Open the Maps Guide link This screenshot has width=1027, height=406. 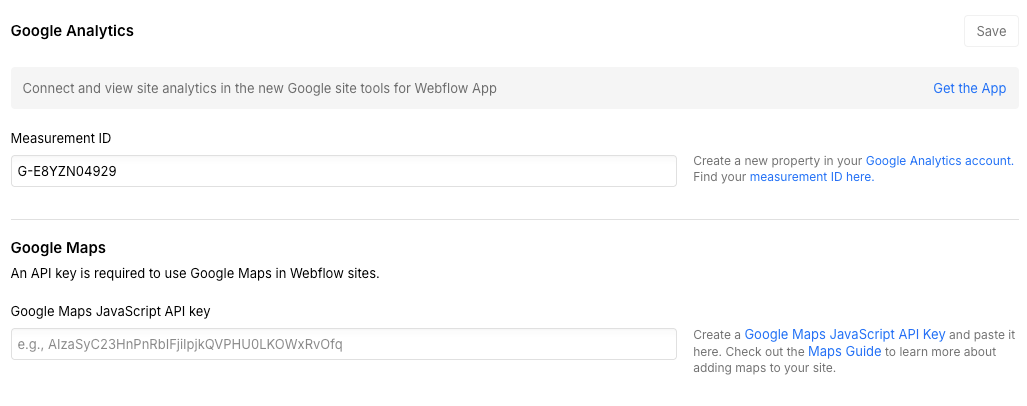[844, 351]
